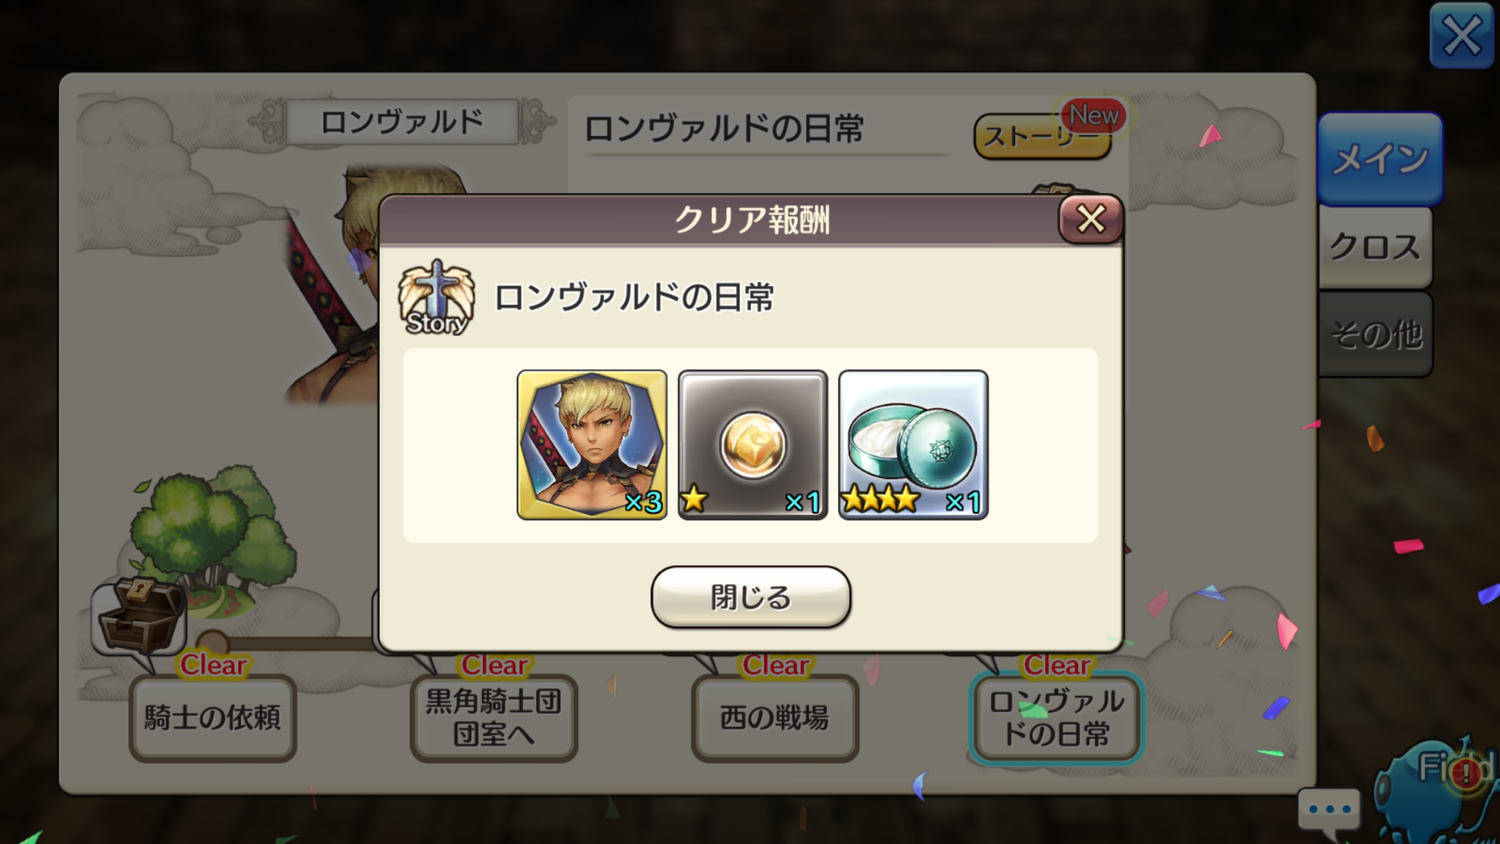
Task: Click the 閉じる button
Action: point(751,597)
